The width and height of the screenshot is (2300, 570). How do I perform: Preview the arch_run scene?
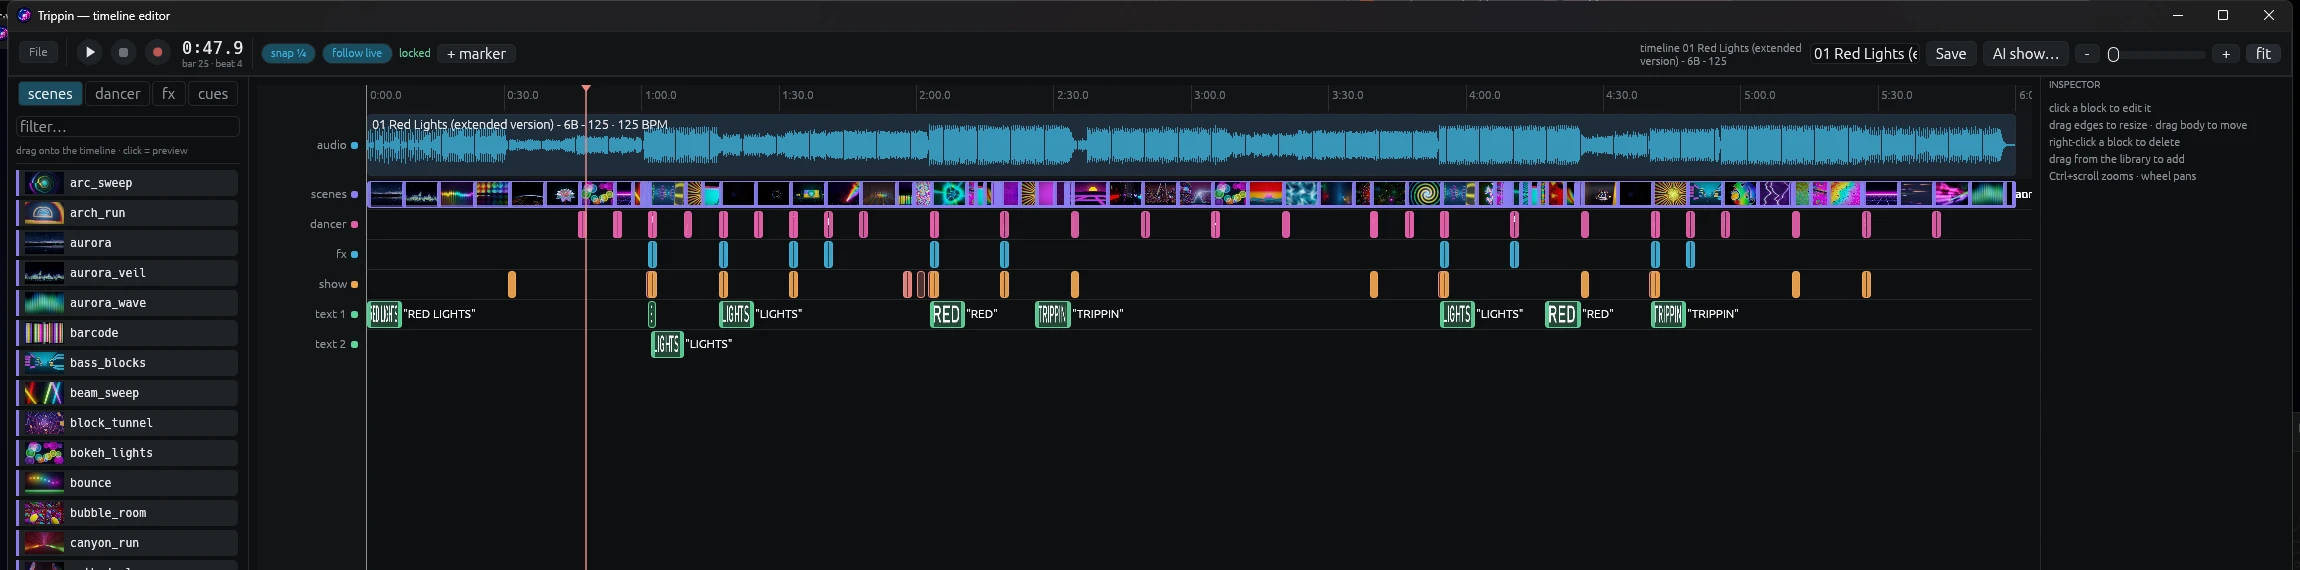pos(128,213)
